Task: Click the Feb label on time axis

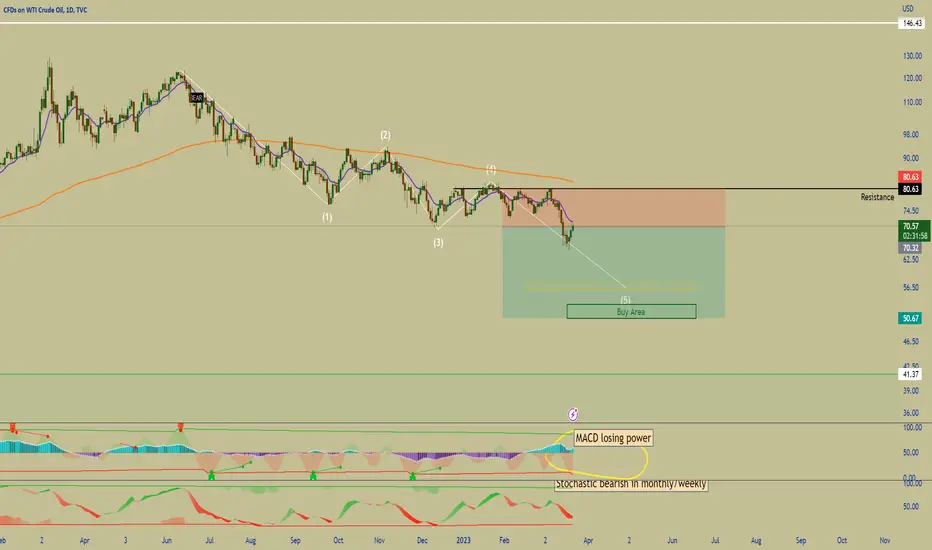Action: 504,540
